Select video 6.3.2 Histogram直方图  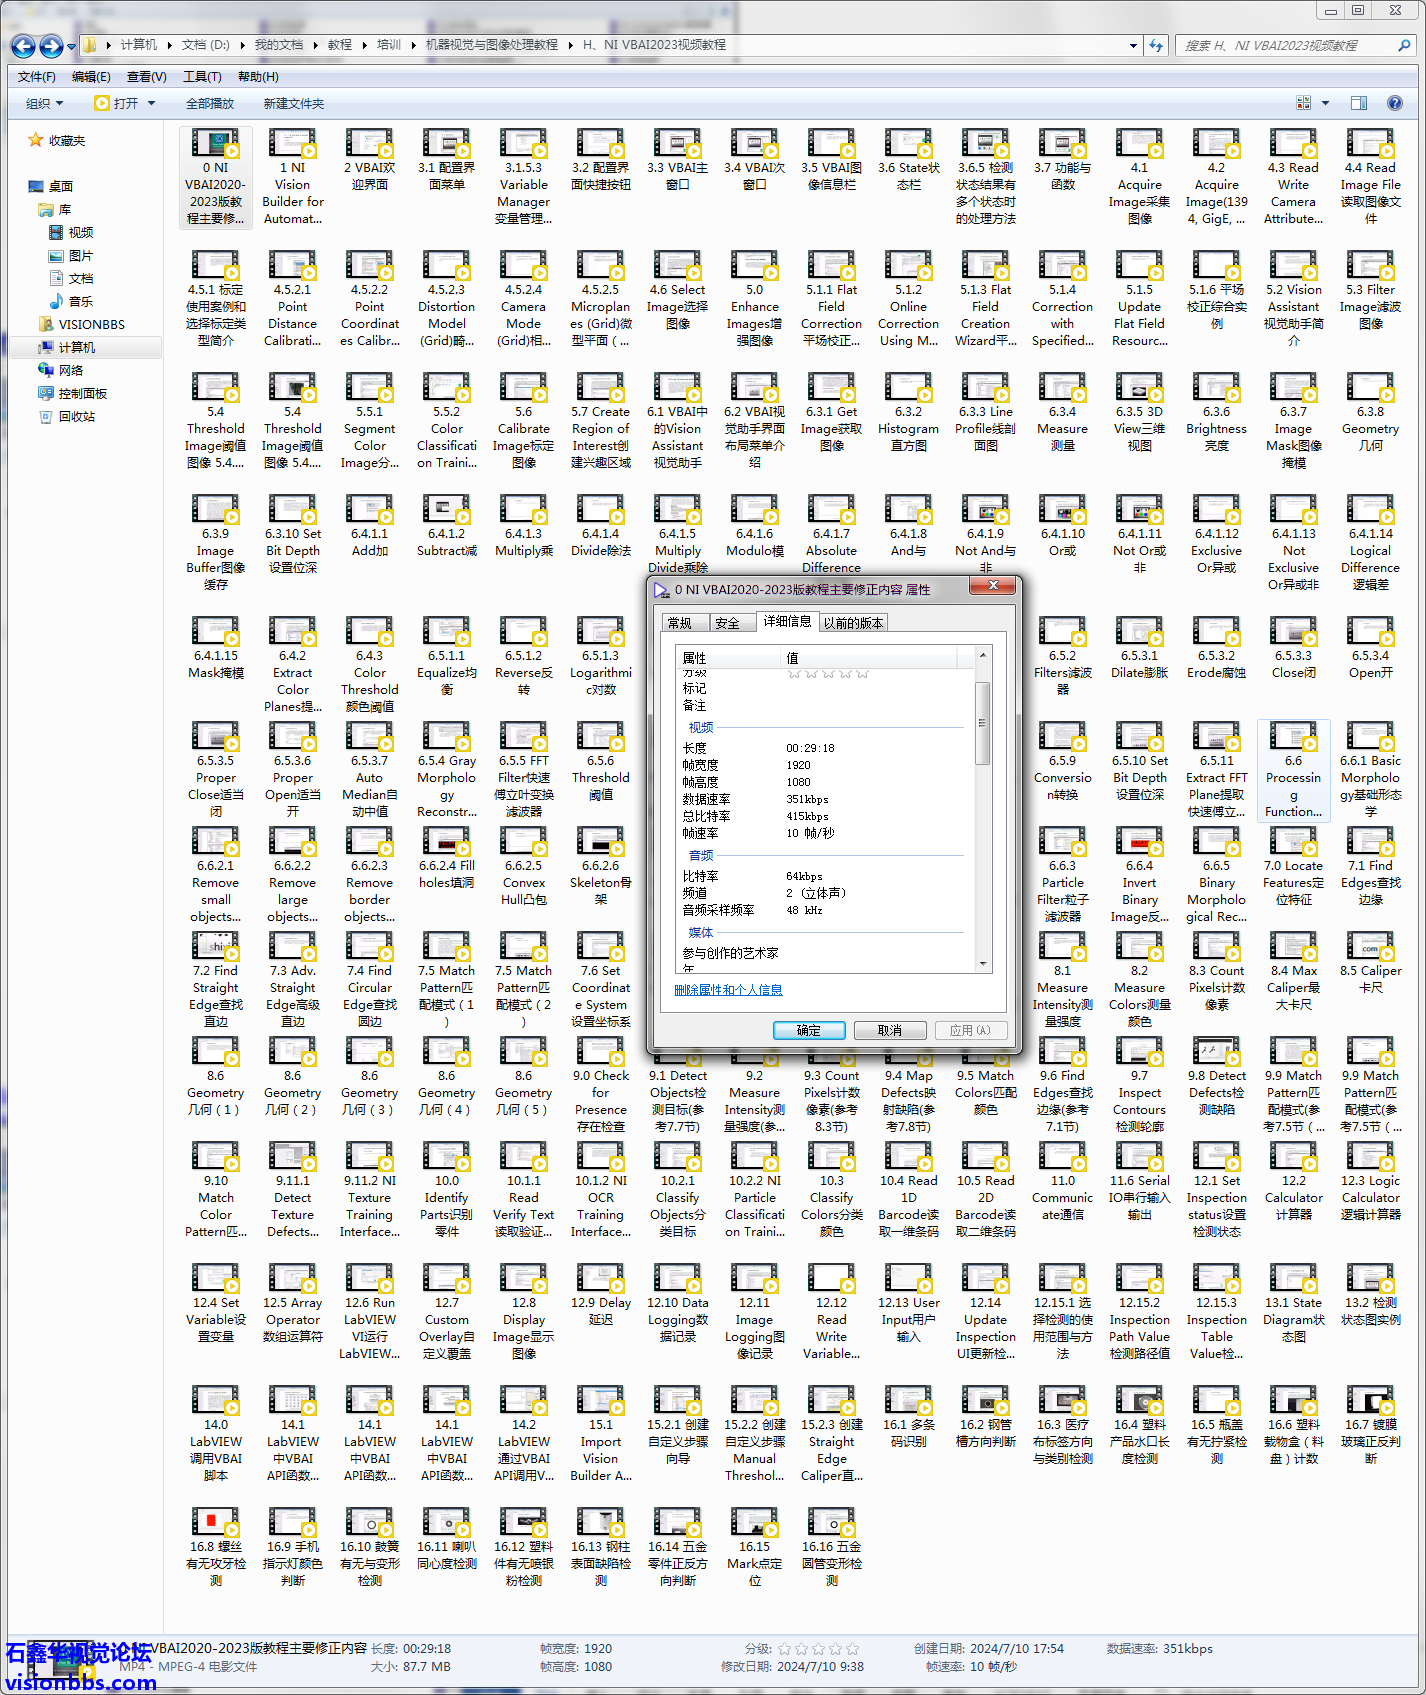click(x=908, y=413)
